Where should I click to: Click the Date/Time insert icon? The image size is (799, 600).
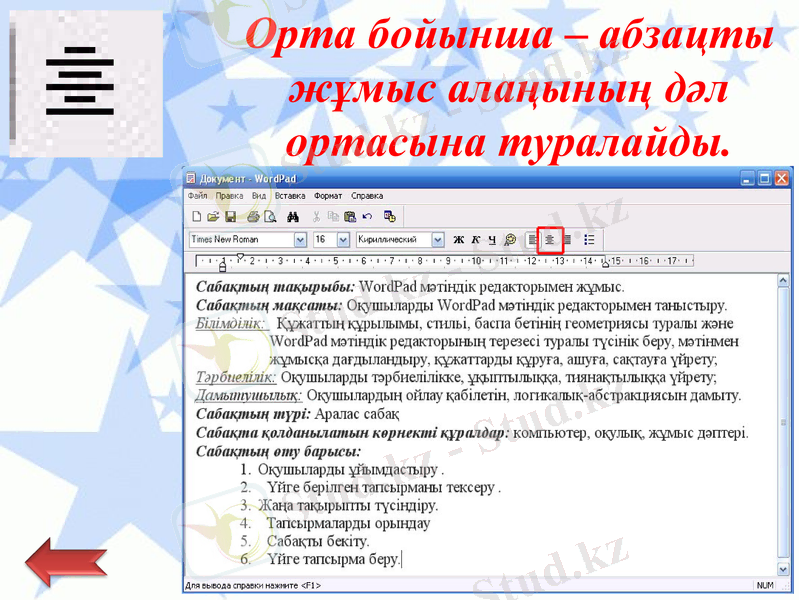(x=390, y=217)
